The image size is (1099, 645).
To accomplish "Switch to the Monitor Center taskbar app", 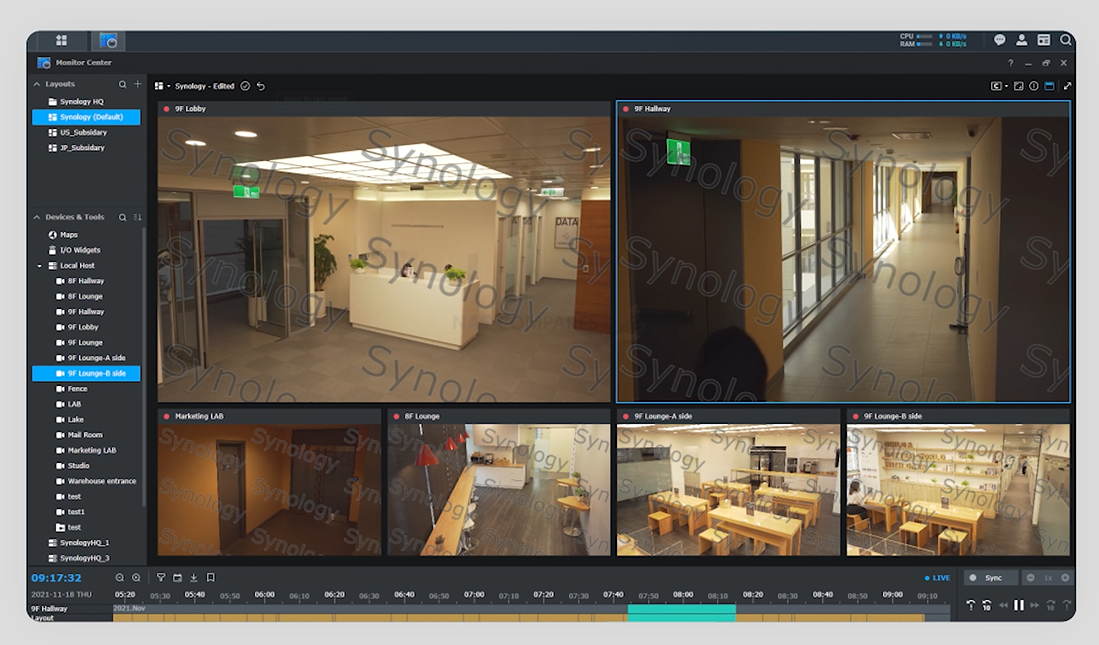I will (108, 41).
